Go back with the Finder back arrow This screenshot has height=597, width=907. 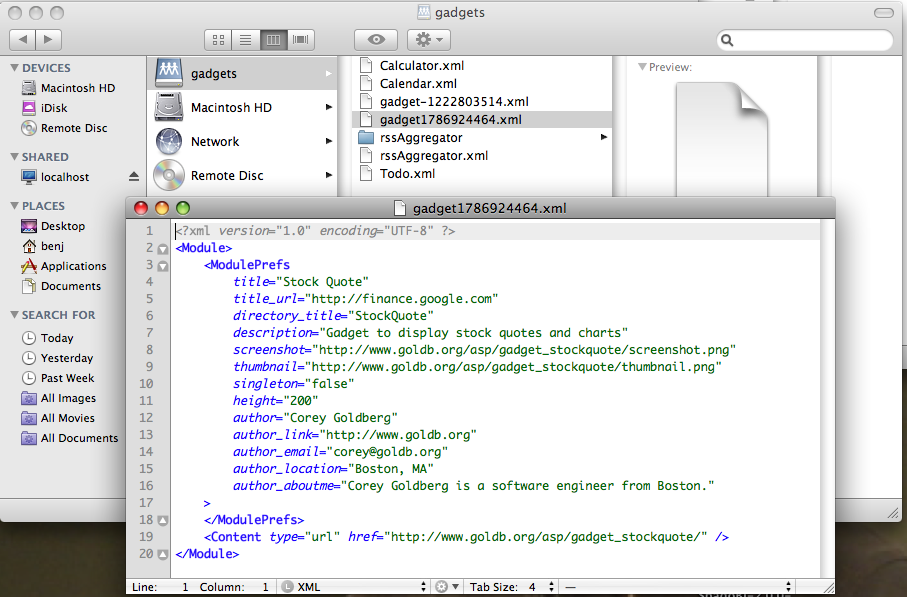tap(22, 40)
